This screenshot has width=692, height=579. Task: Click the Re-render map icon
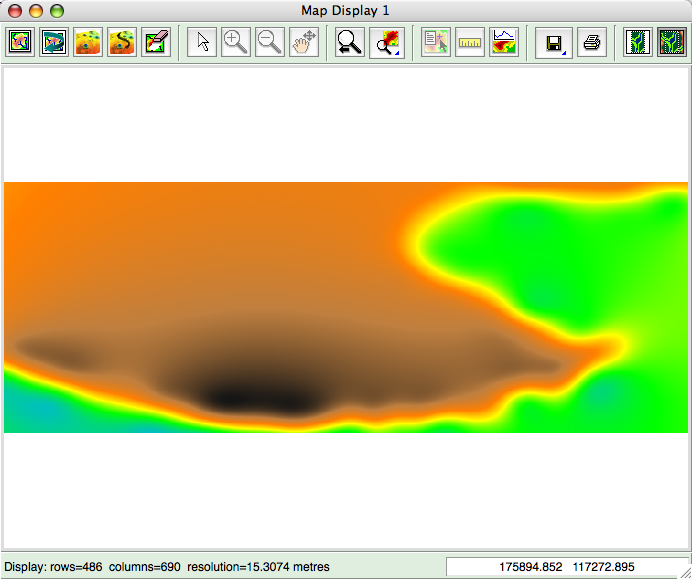coord(54,42)
